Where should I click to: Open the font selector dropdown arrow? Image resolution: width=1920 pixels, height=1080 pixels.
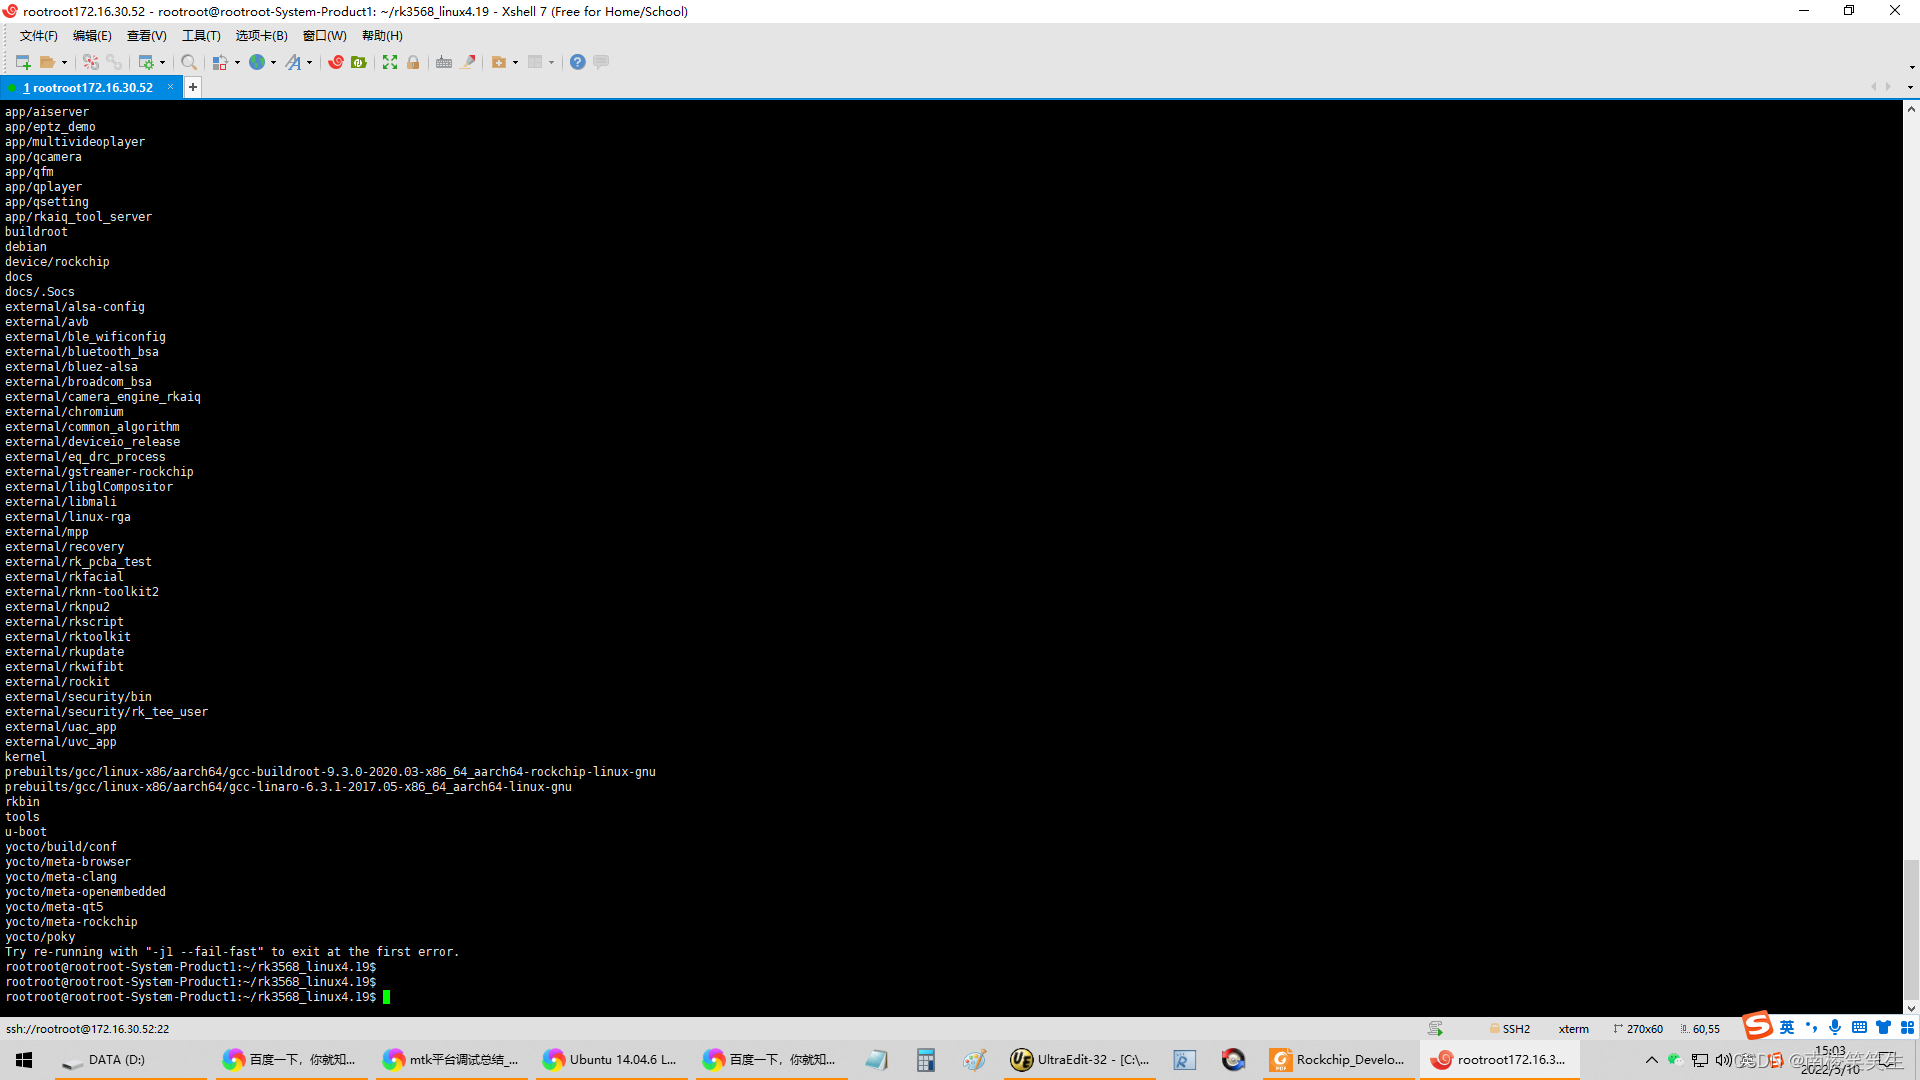coord(308,62)
